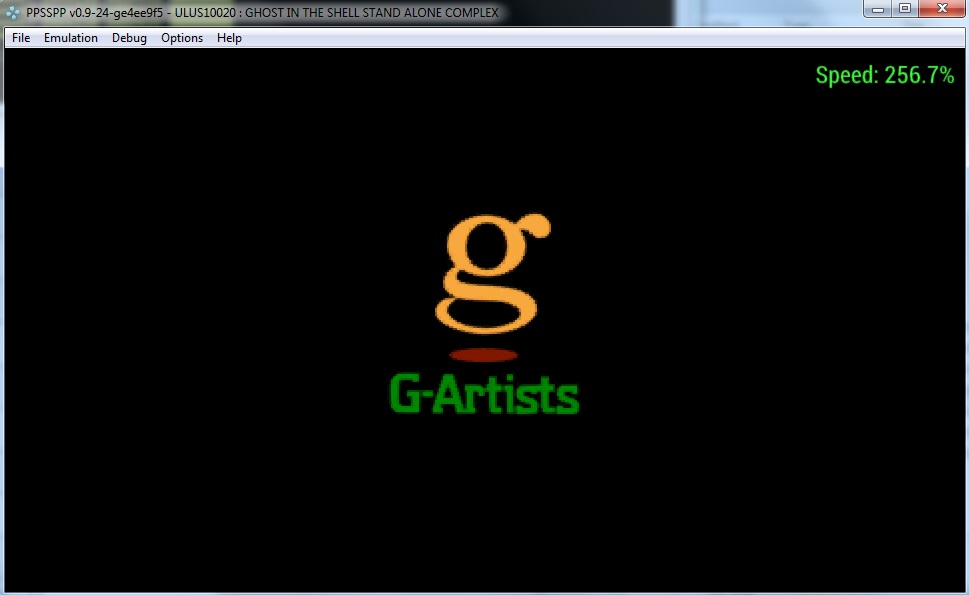Click the ULUS10020 game ID in title bar

pyautogui.click(x=203, y=13)
